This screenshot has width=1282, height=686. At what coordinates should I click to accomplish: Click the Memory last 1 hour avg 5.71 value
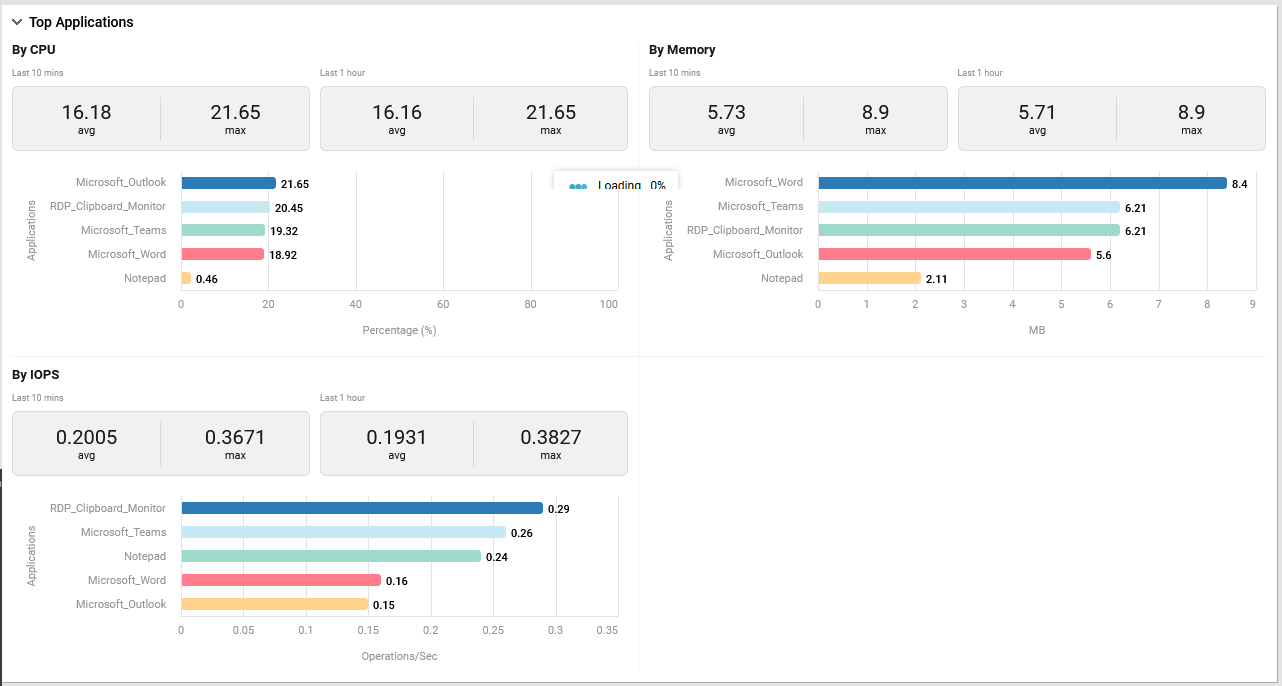[1037, 113]
